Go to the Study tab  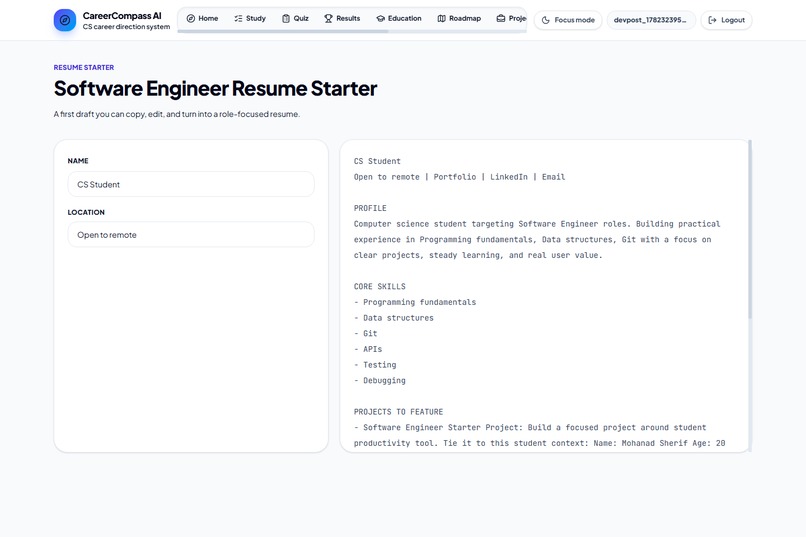point(250,18)
